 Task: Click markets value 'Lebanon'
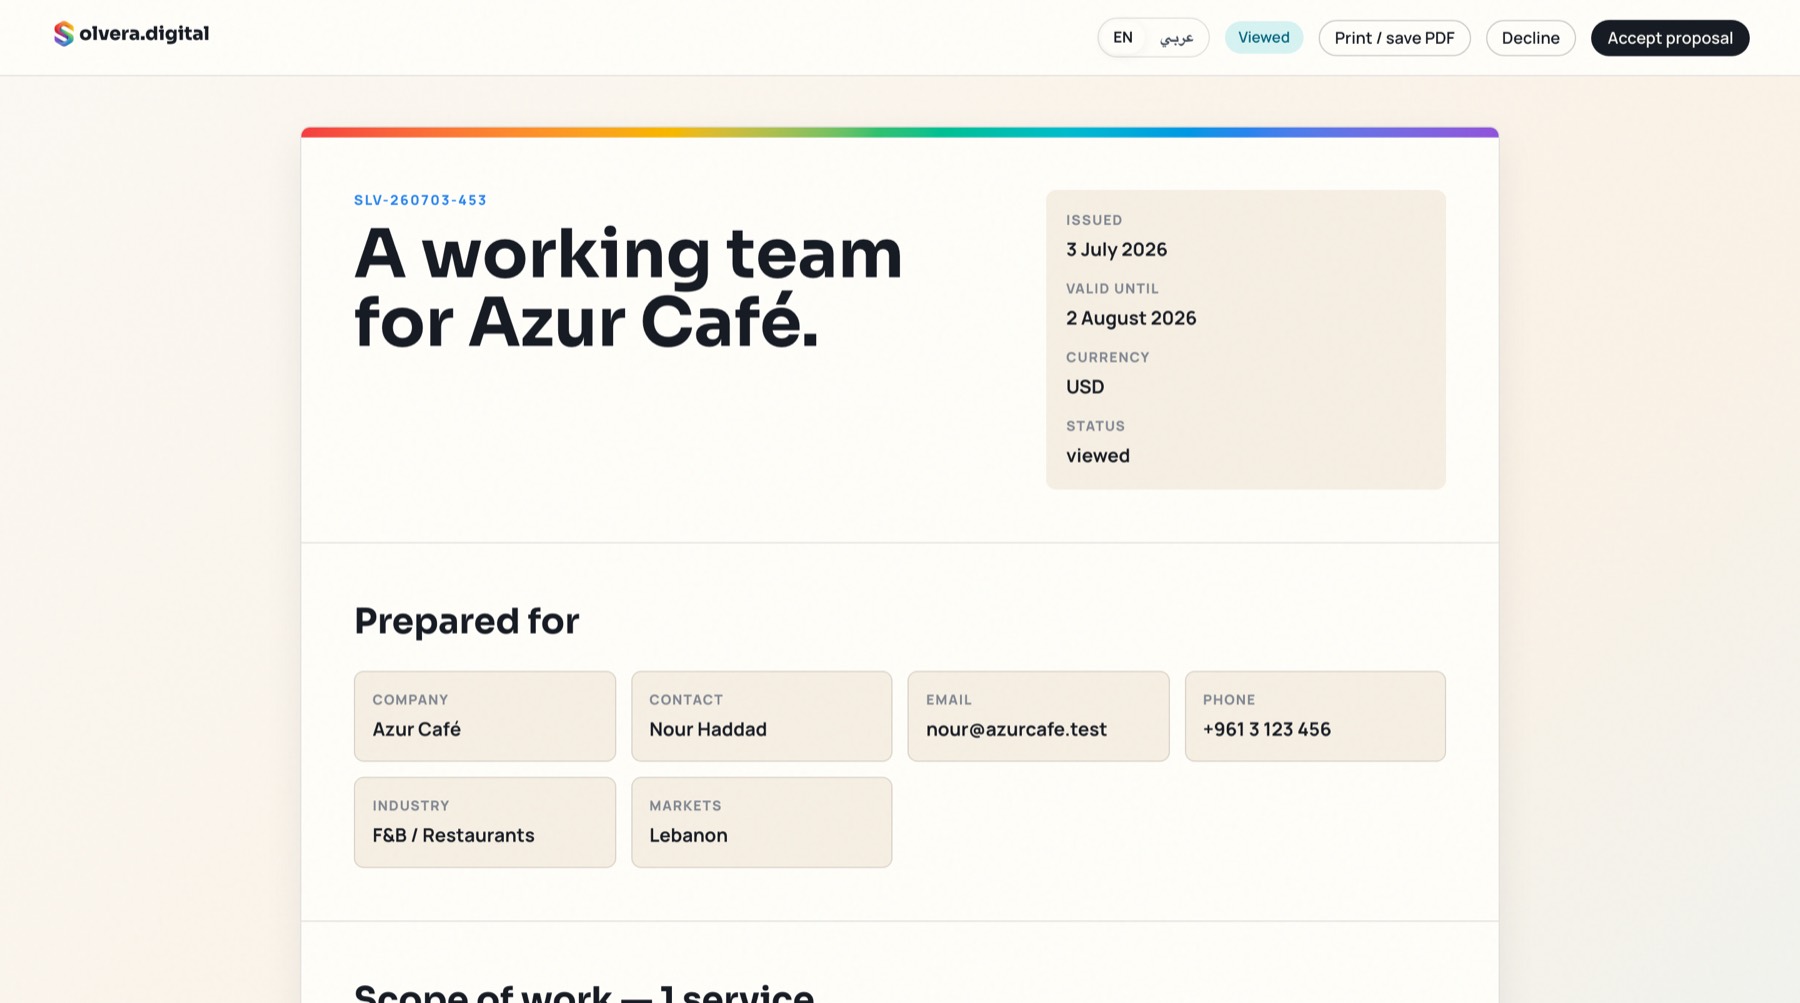(x=688, y=836)
